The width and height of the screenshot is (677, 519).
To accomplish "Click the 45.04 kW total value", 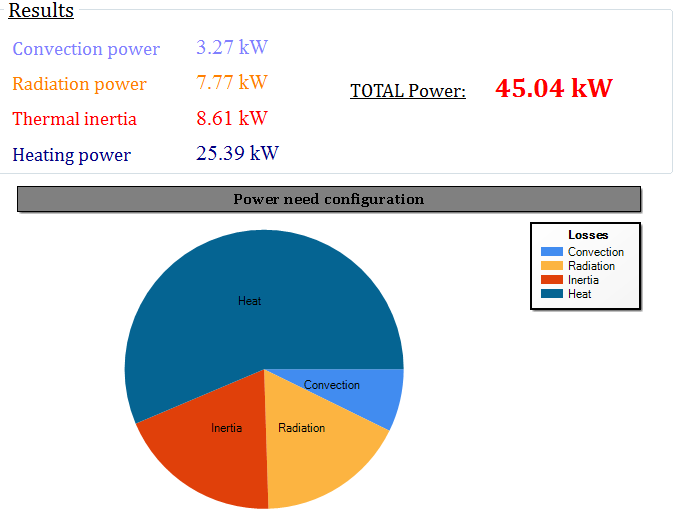I will 553,88.
